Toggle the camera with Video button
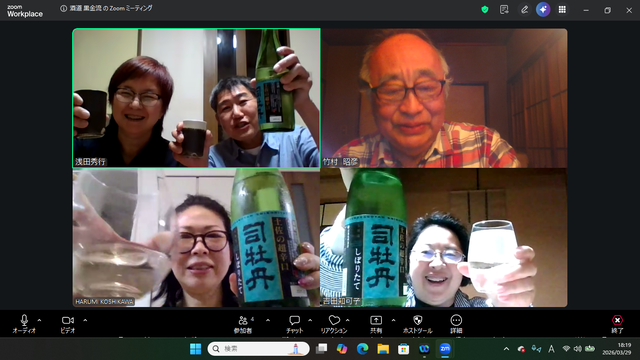Viewport: 640px width, 360px height. [x=68, y=324]
